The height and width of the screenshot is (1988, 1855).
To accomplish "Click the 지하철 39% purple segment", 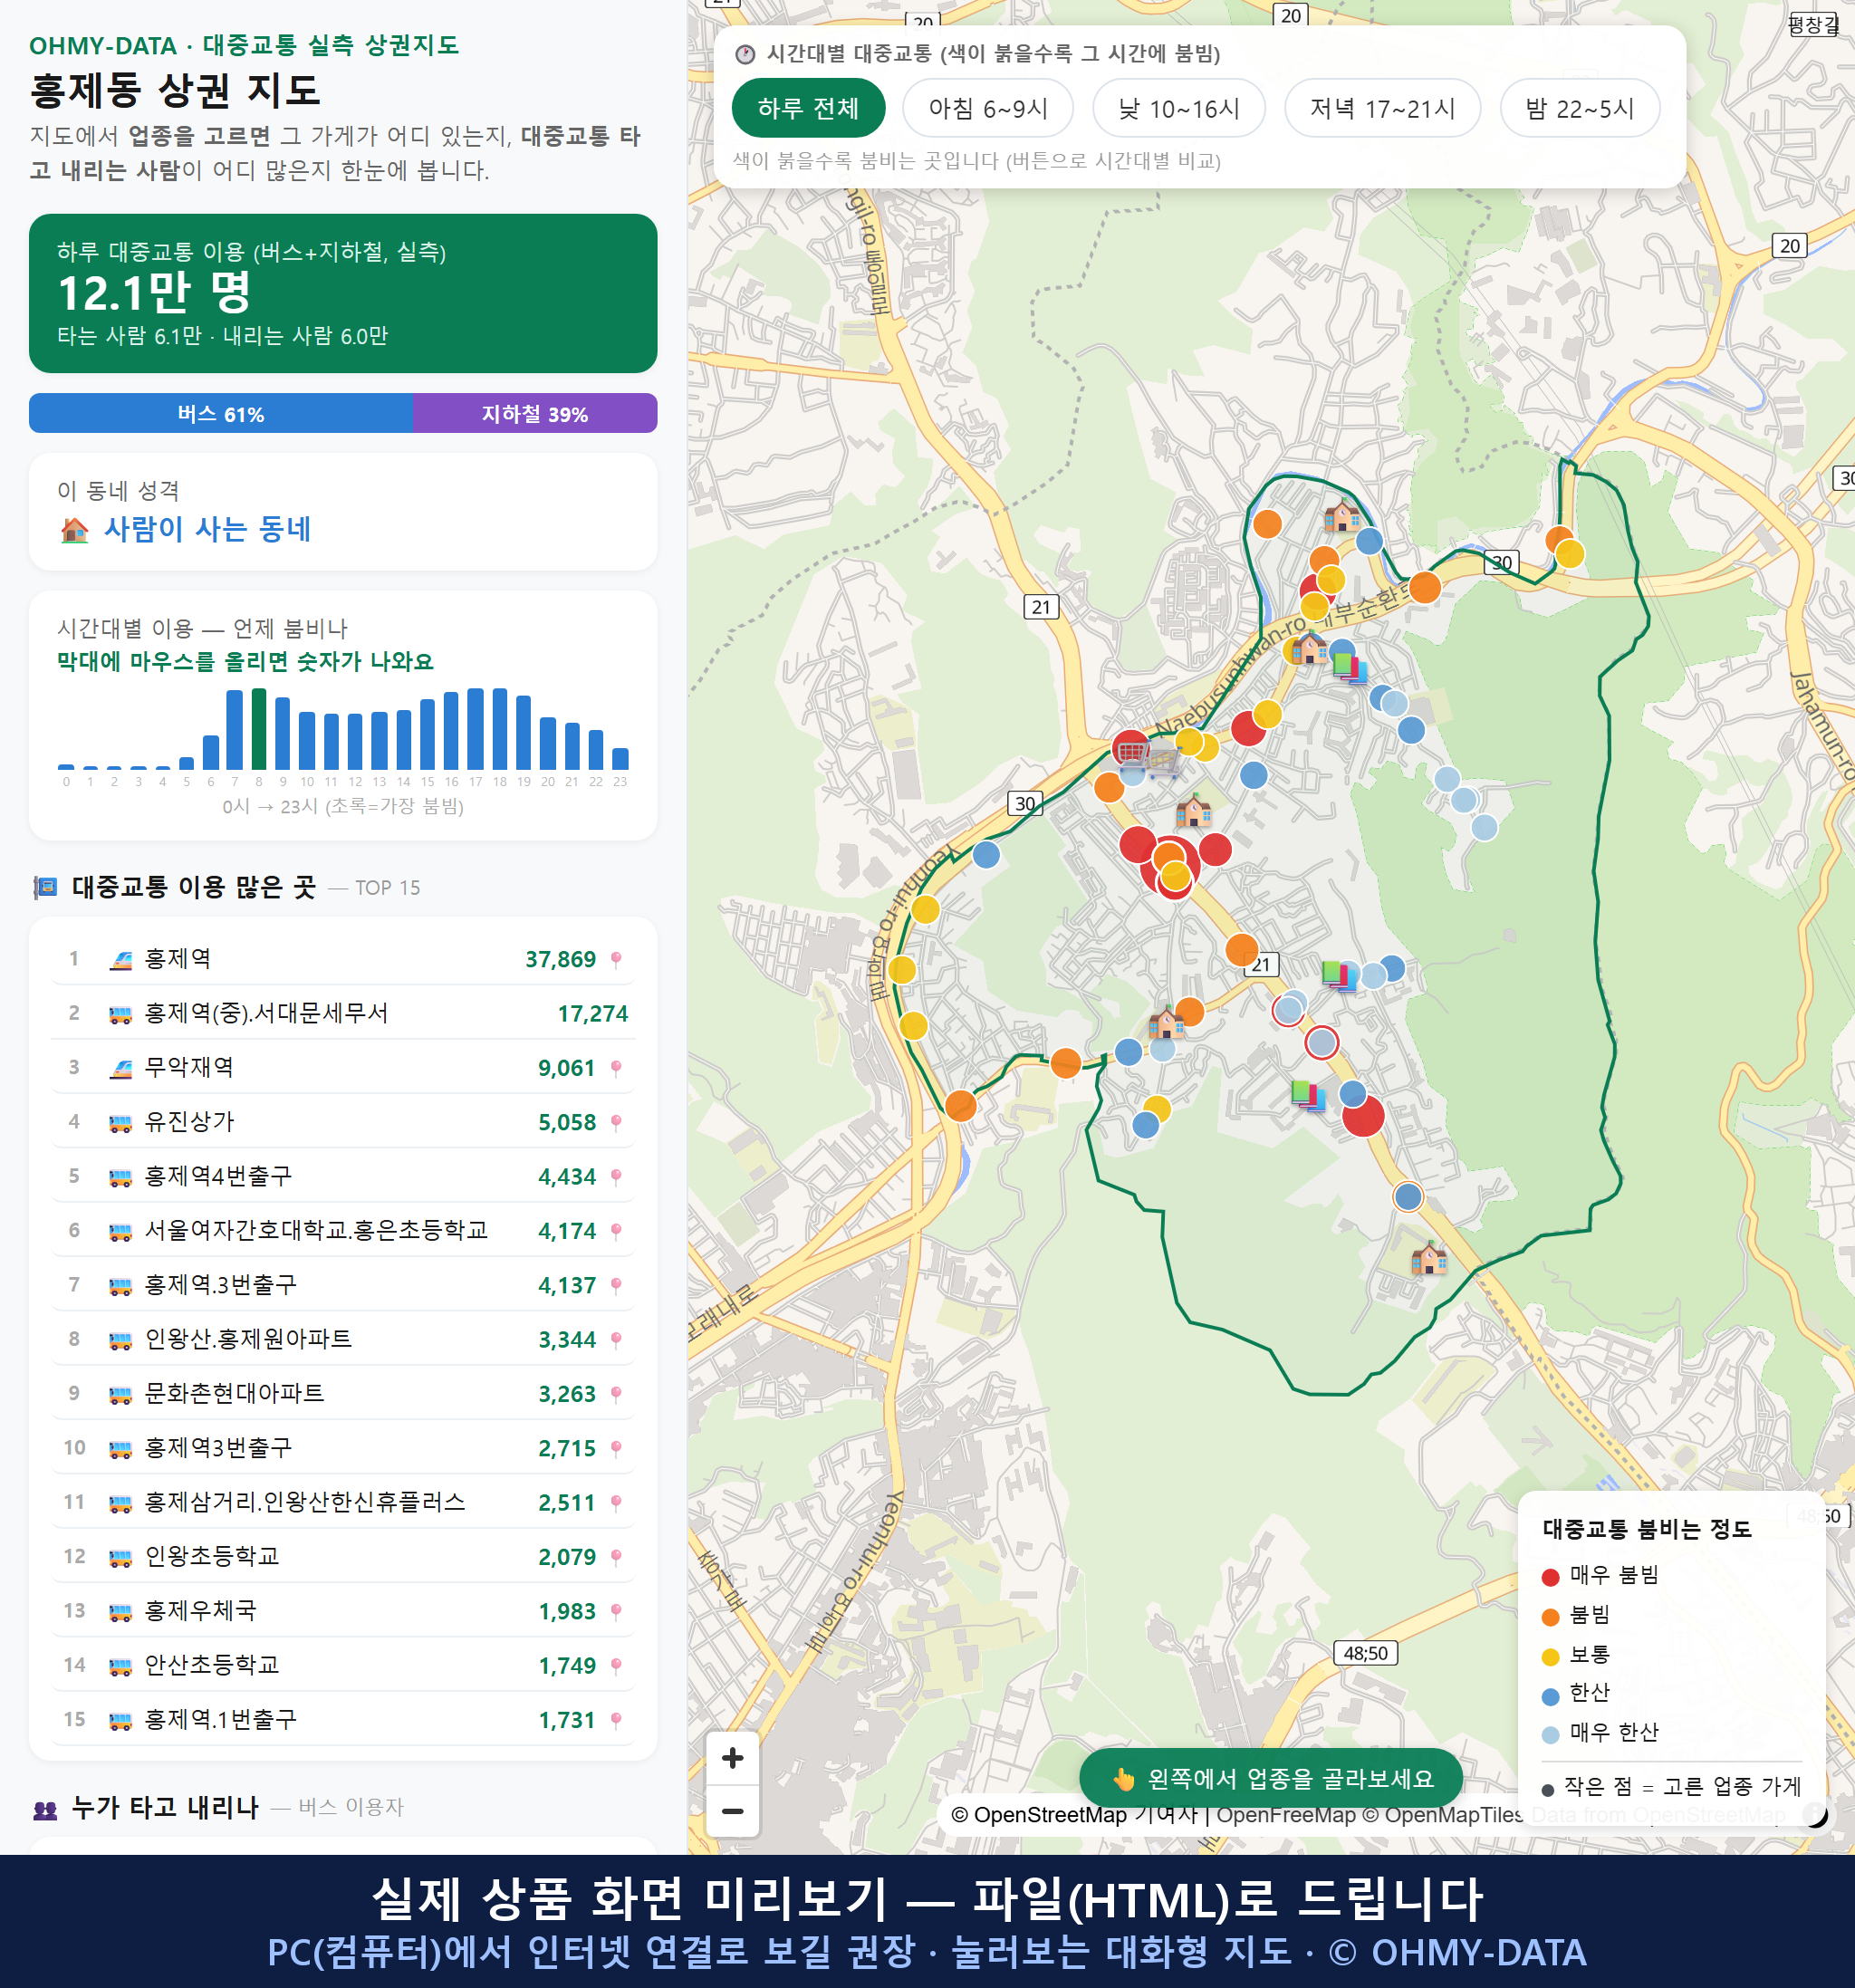I will pos(535,413).
